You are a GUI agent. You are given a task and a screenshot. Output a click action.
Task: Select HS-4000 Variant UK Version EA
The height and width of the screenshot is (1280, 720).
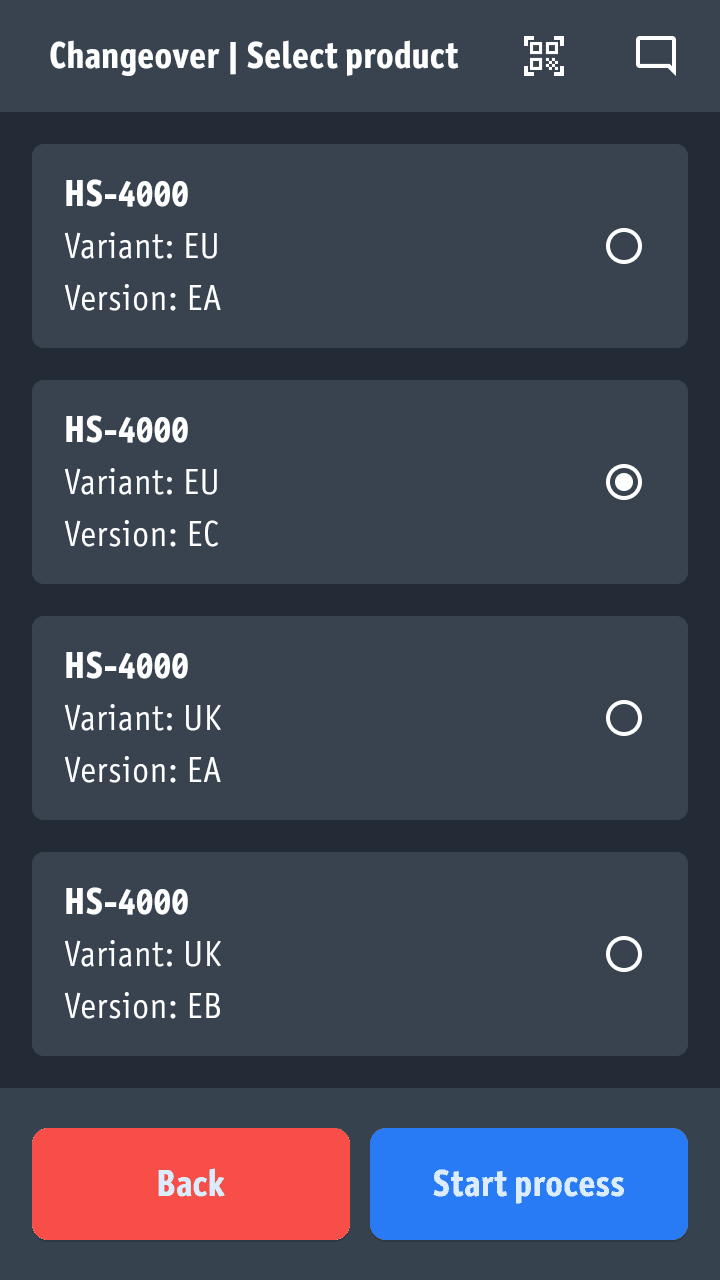(x=624, y=718)
